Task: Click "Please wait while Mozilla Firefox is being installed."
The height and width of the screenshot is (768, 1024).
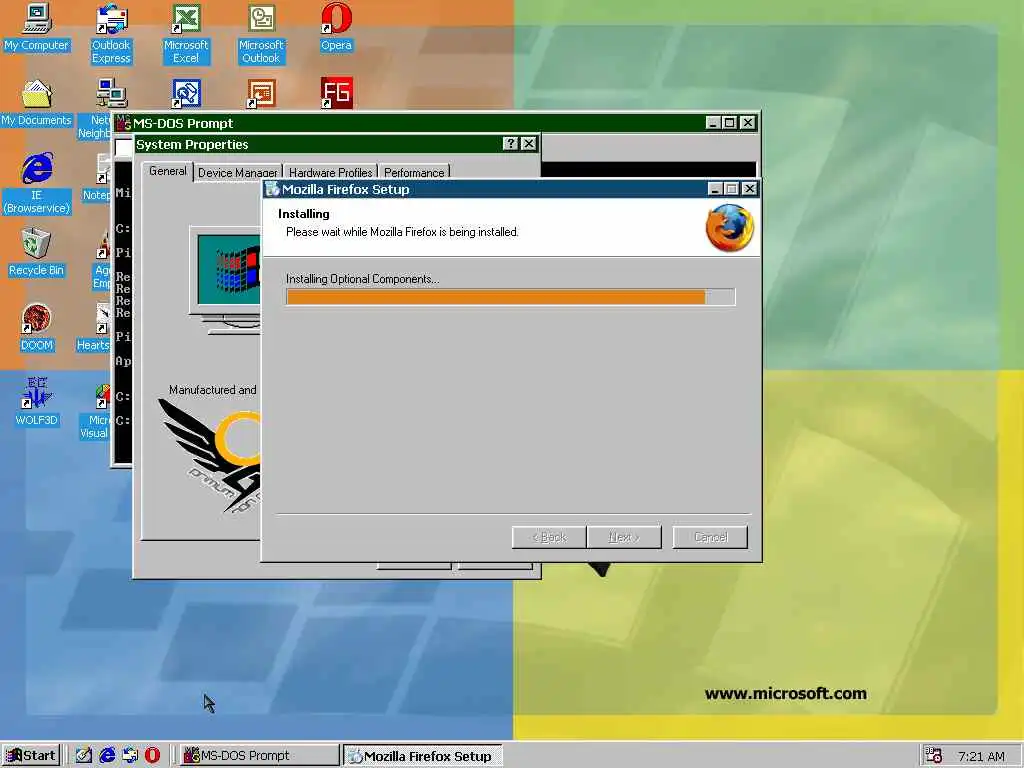Action: [402, 232]
